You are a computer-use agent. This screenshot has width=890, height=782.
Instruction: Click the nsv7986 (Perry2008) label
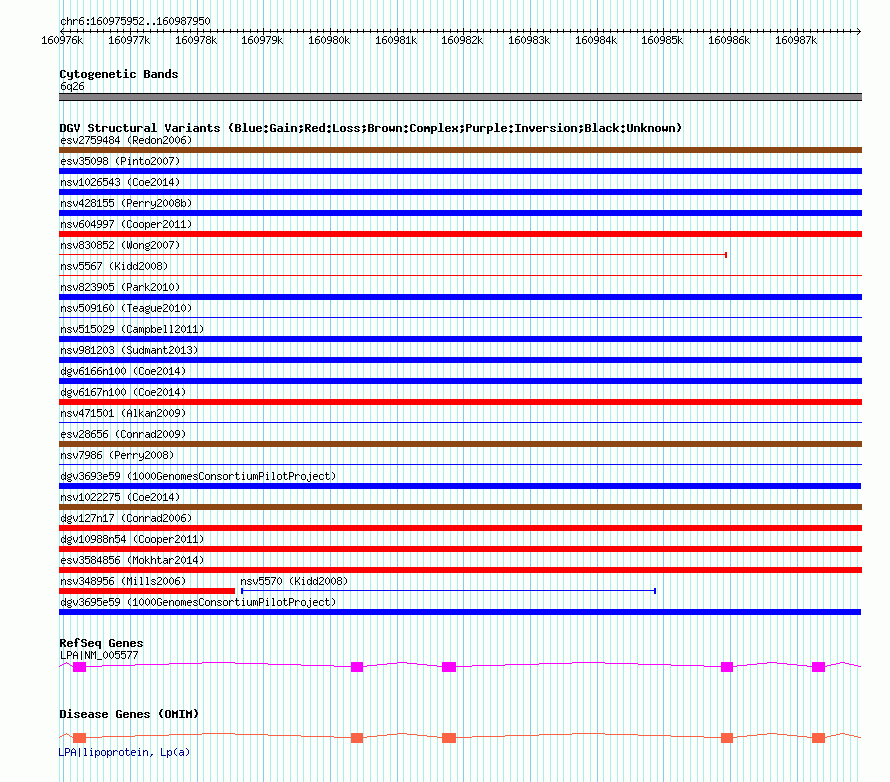(117, 455)
